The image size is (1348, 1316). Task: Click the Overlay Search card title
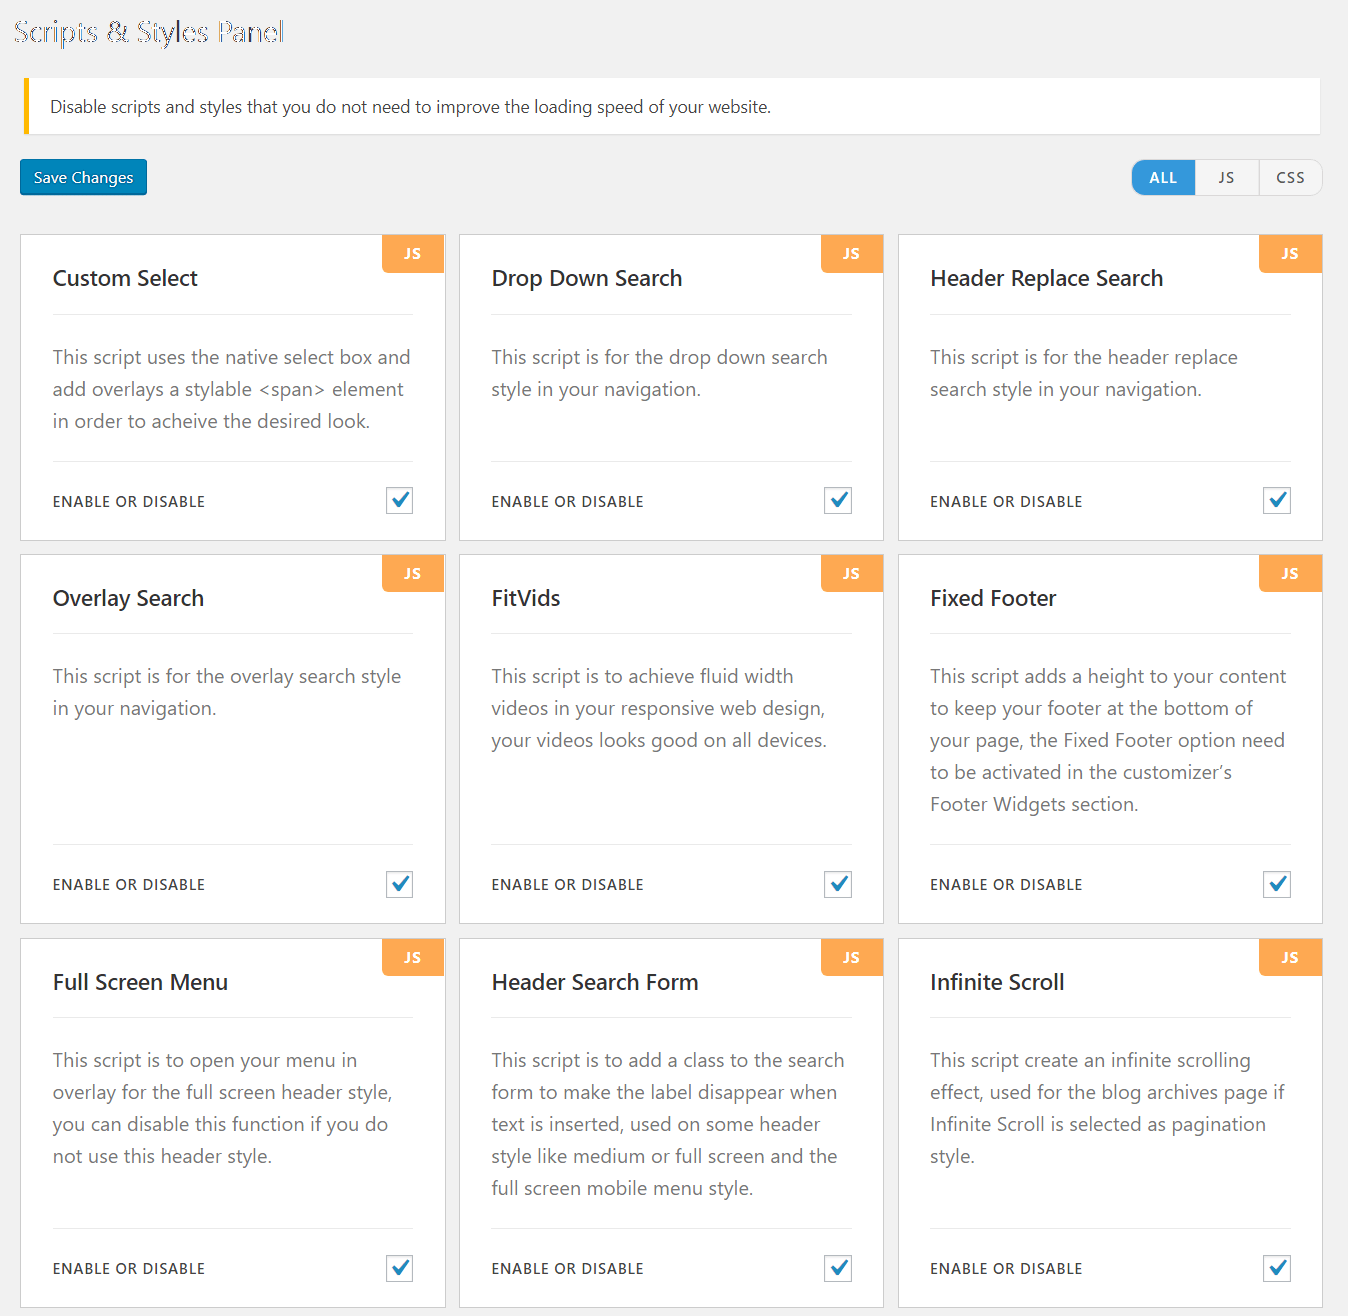(128, 598)
